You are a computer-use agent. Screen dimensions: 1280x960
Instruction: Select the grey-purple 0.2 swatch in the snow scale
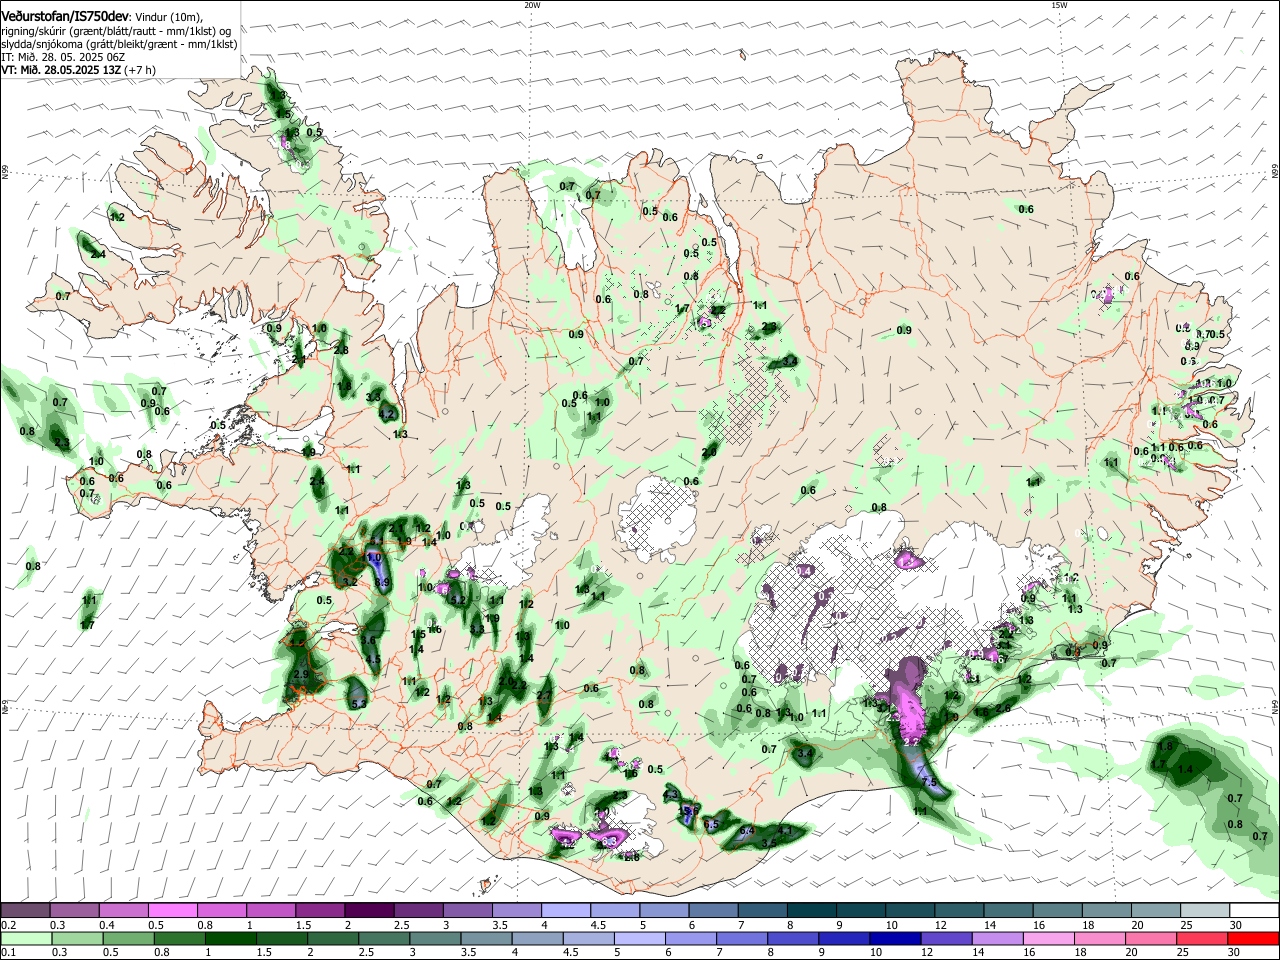[25, 911]
